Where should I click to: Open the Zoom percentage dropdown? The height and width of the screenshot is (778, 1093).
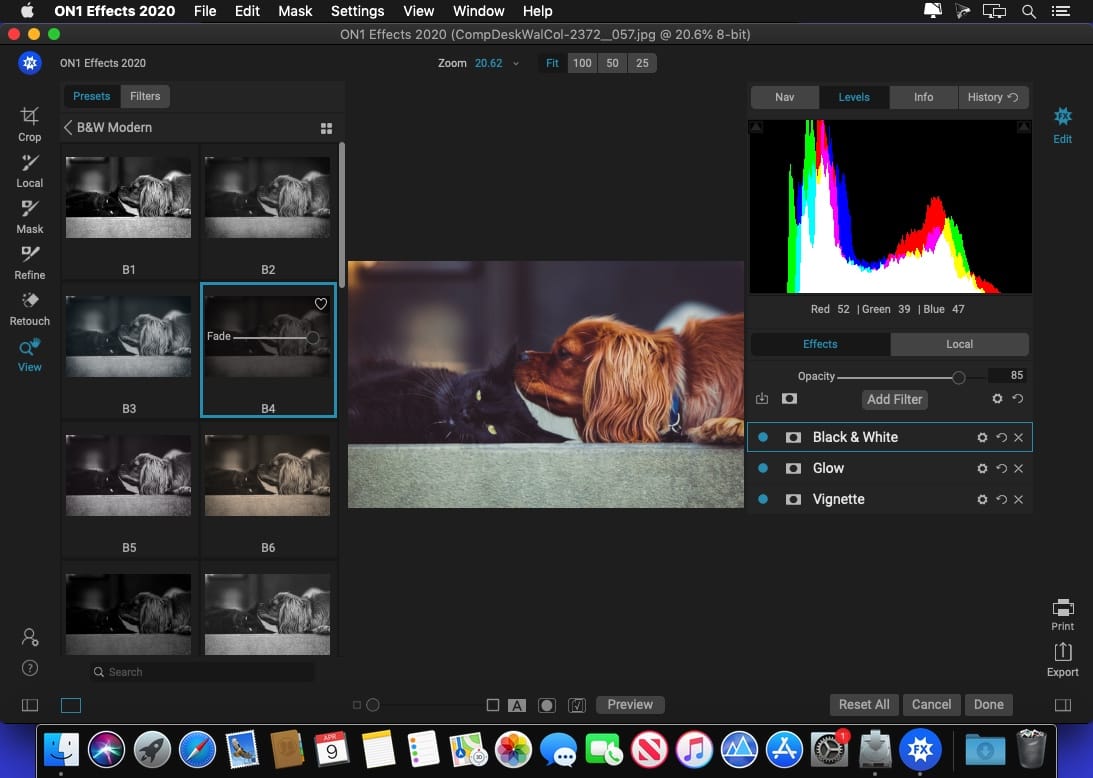click(x=516, y=63)
